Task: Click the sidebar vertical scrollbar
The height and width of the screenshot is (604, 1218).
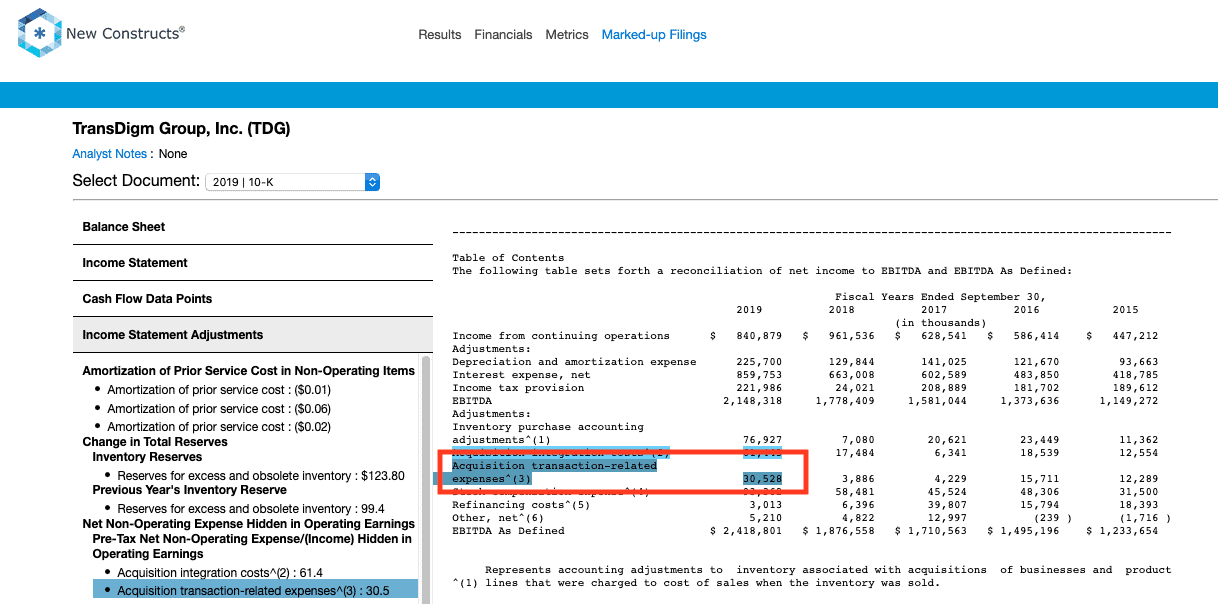Action: (x=426, y=480)
